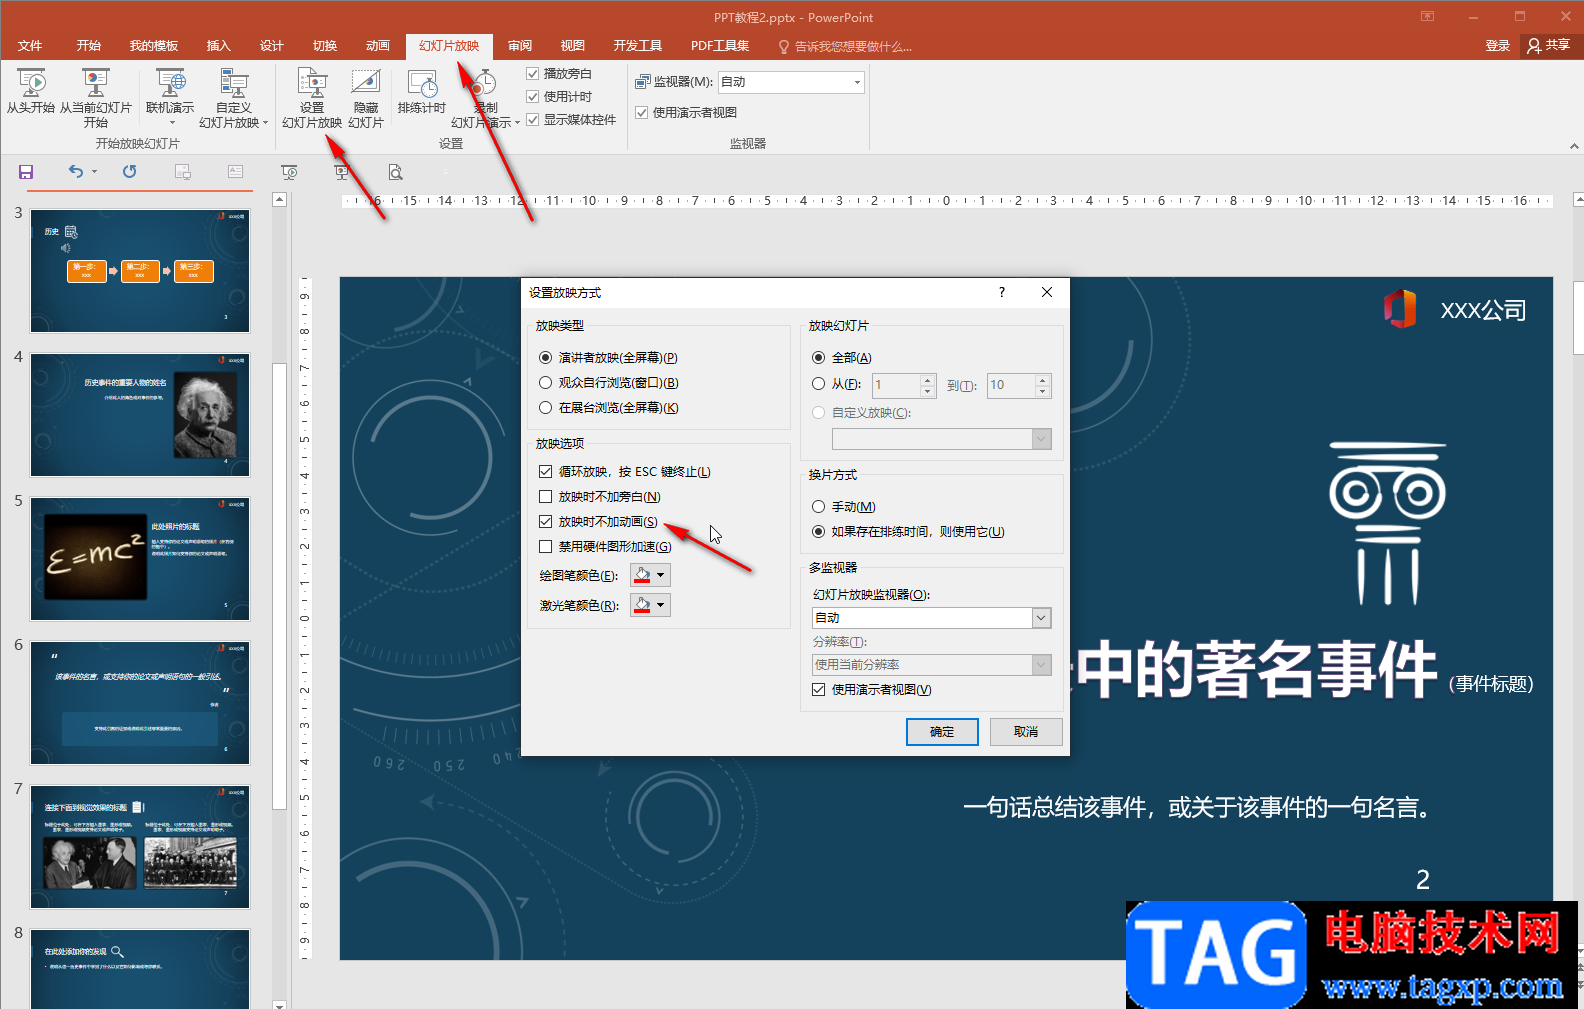Select slide 4 Einstein thumbnail
The image size is (1584, 1009).
[140, 415]
